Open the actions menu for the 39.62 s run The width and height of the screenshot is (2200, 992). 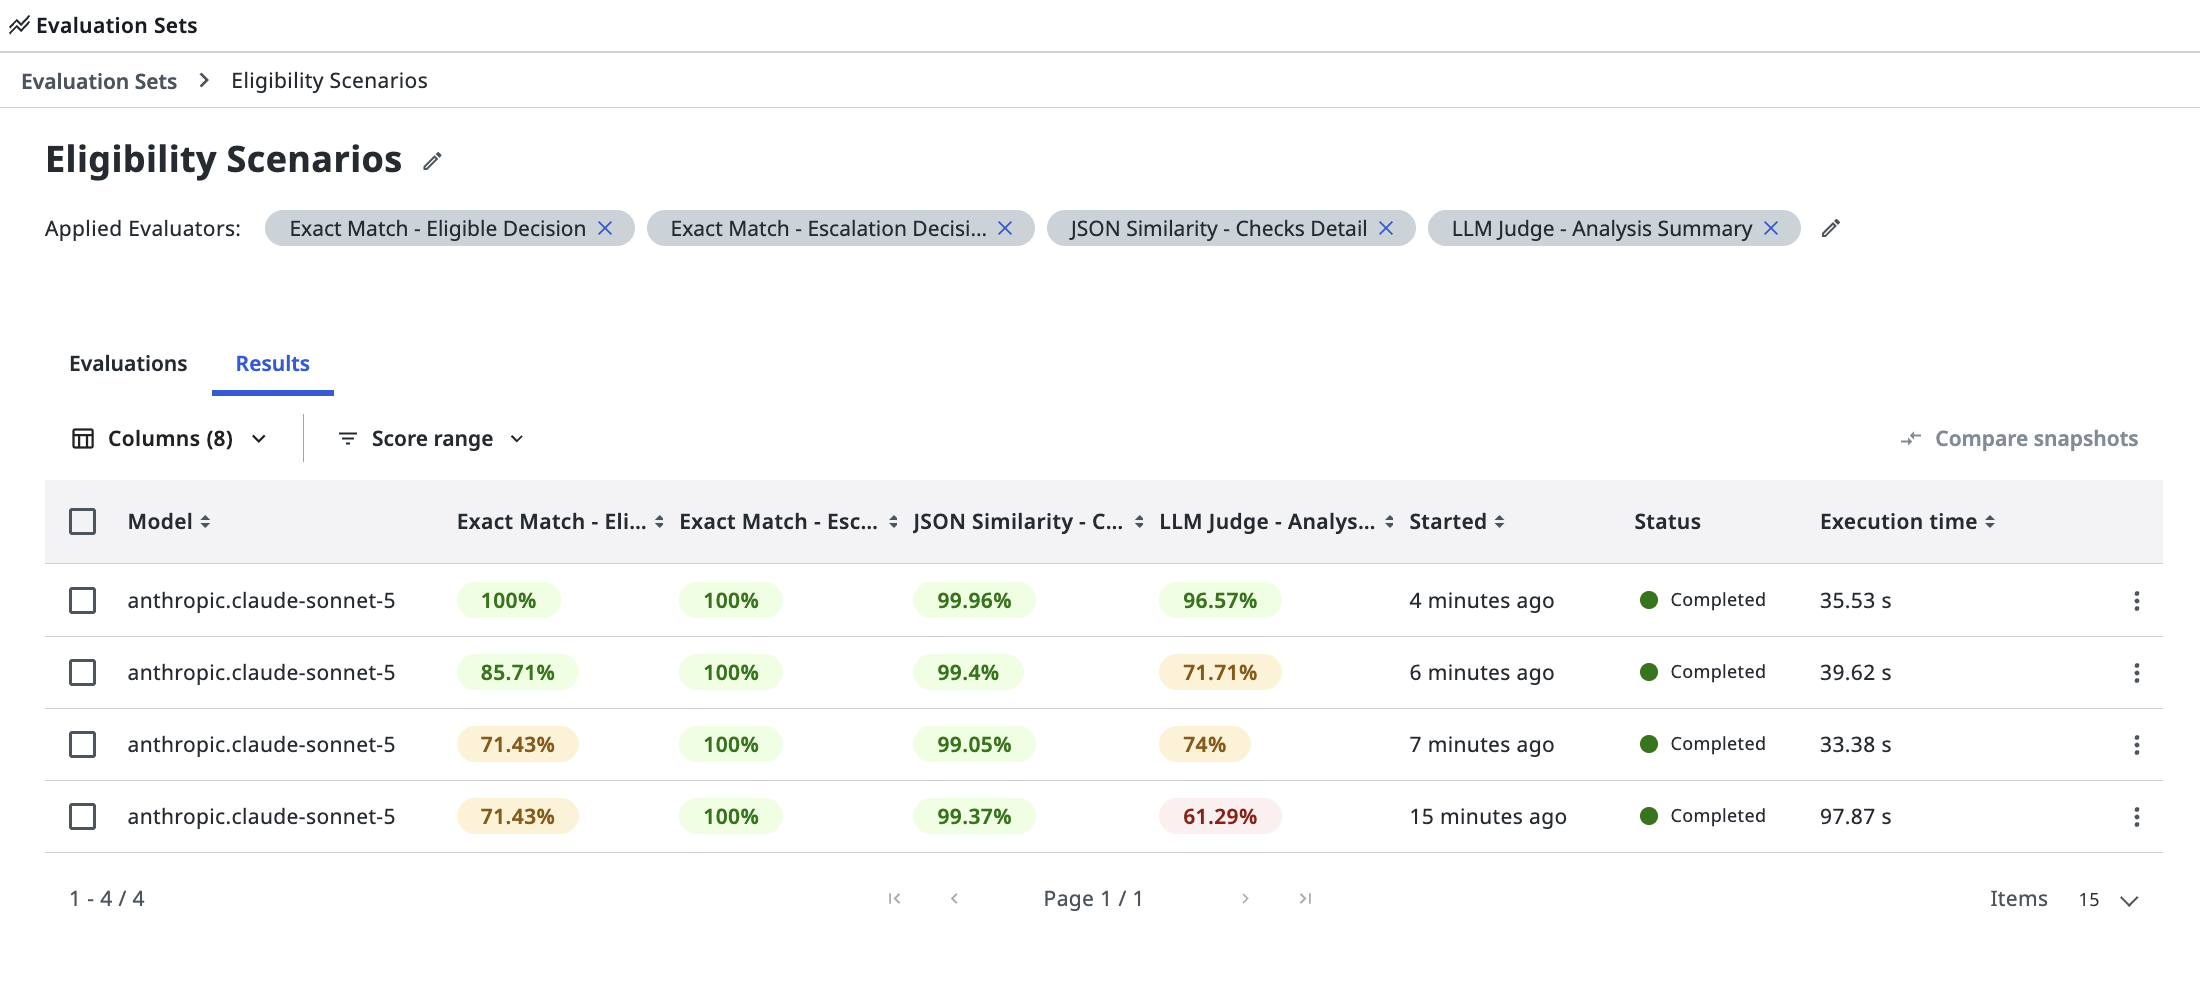pyautogui.click(x=2137, y=672)
